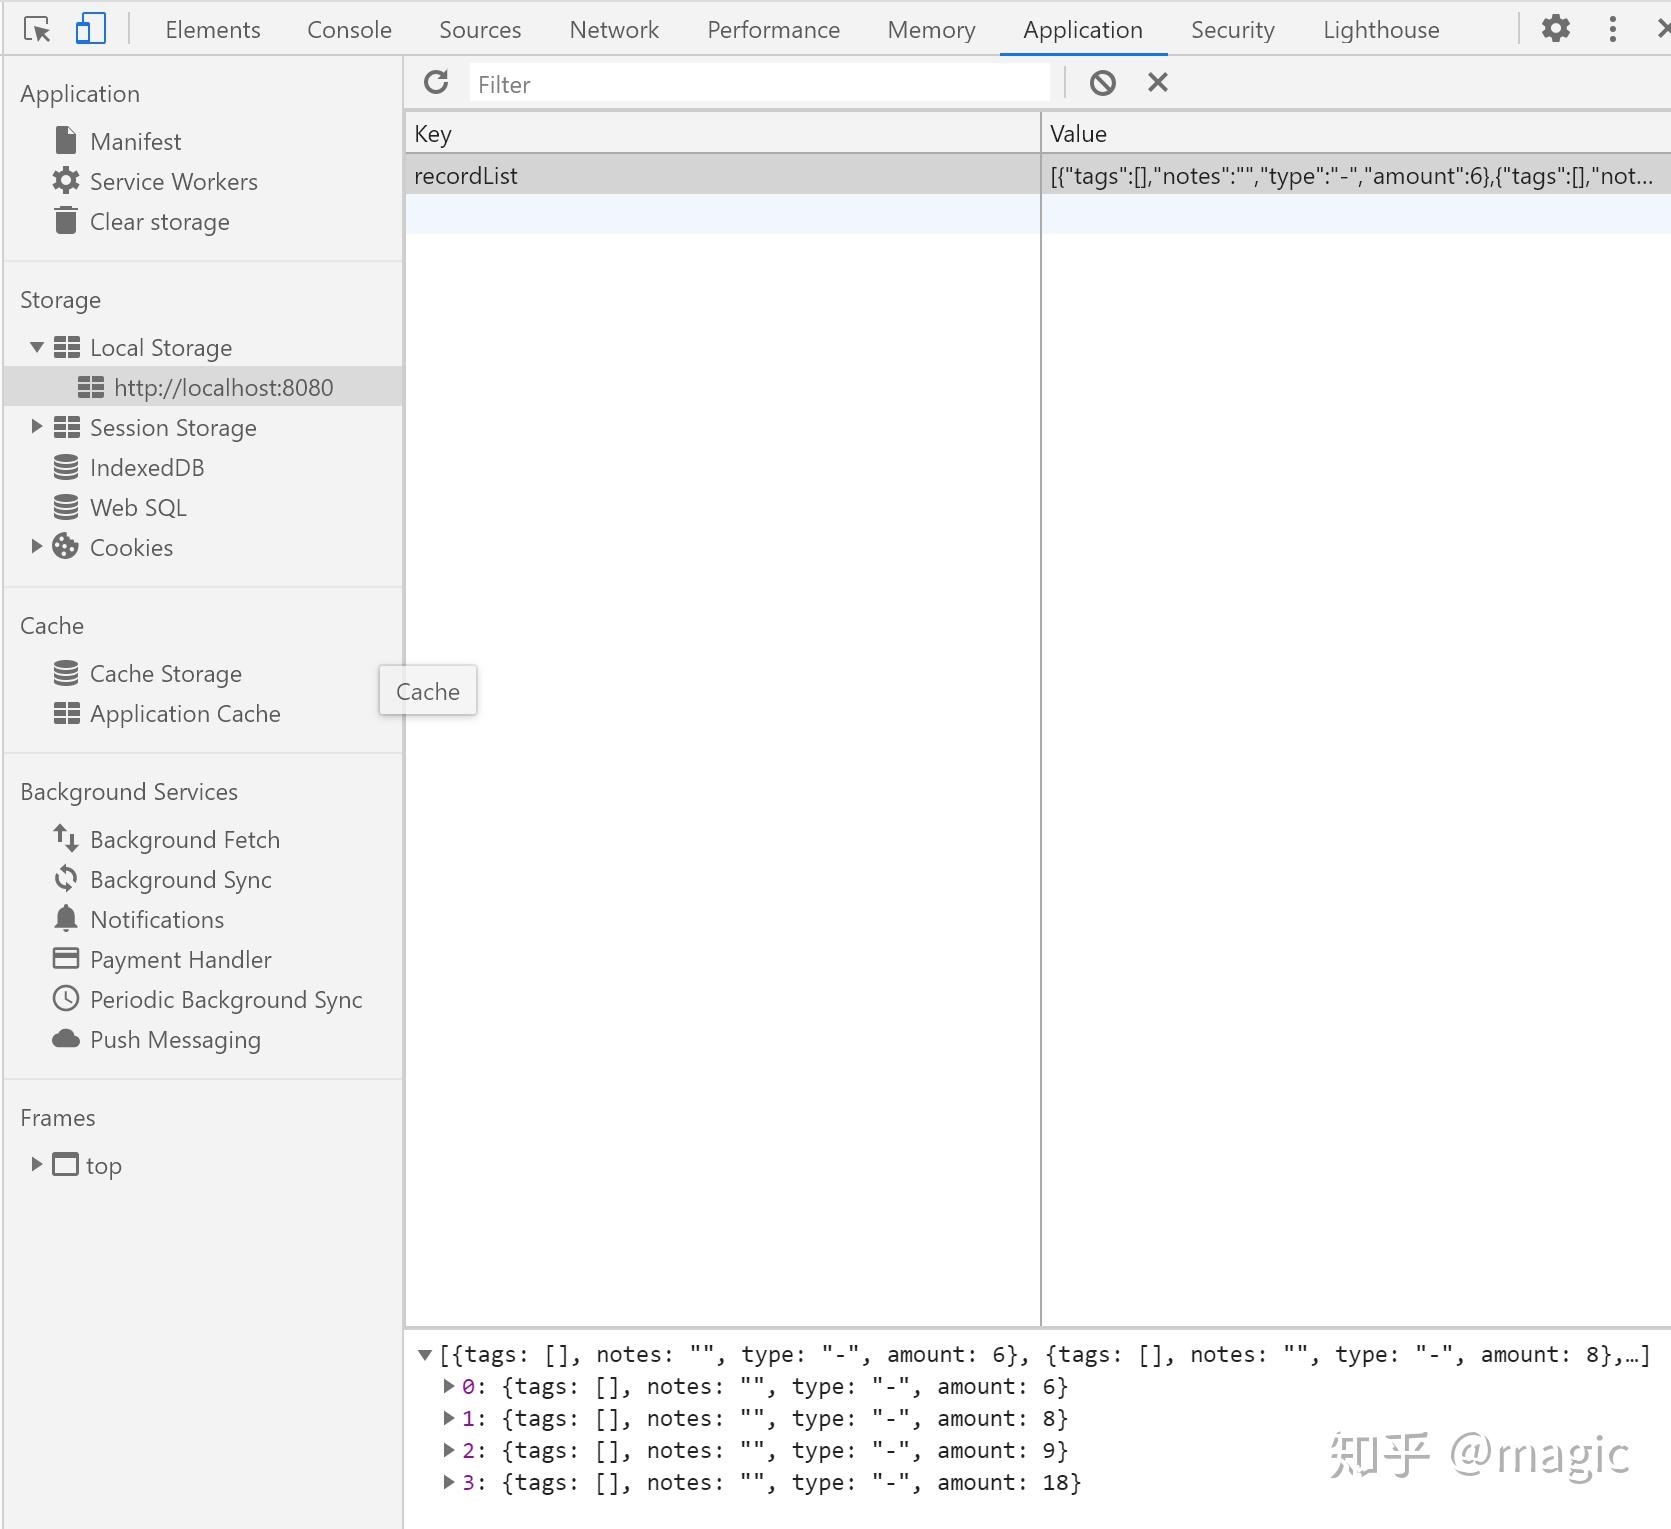Open the Performance tab
The image size is (1671, 1529).
[x=773, y=30]
